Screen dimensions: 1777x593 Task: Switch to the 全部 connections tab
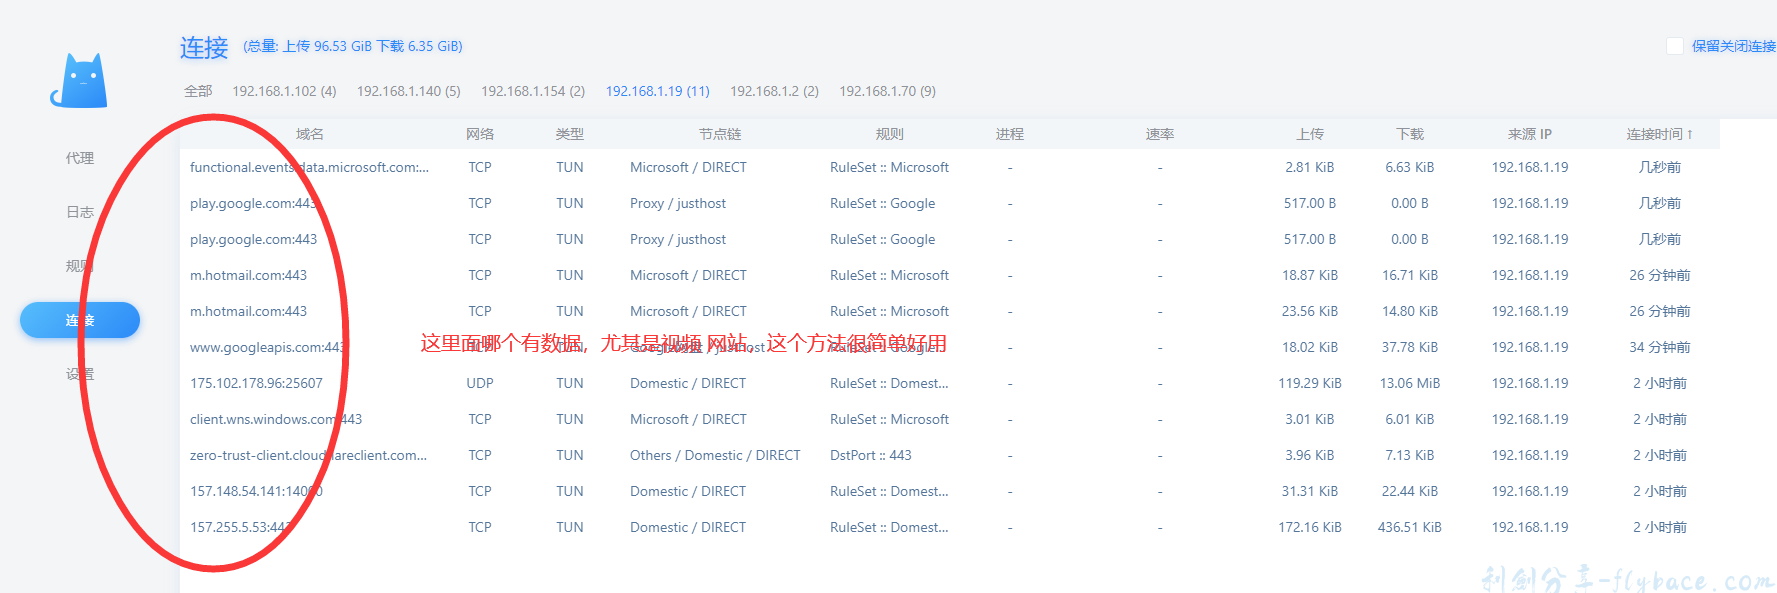point(198,91)
